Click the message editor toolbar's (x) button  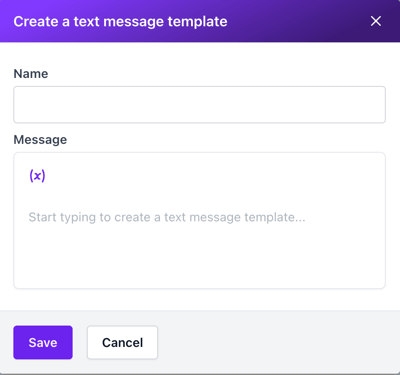(37, 176)
